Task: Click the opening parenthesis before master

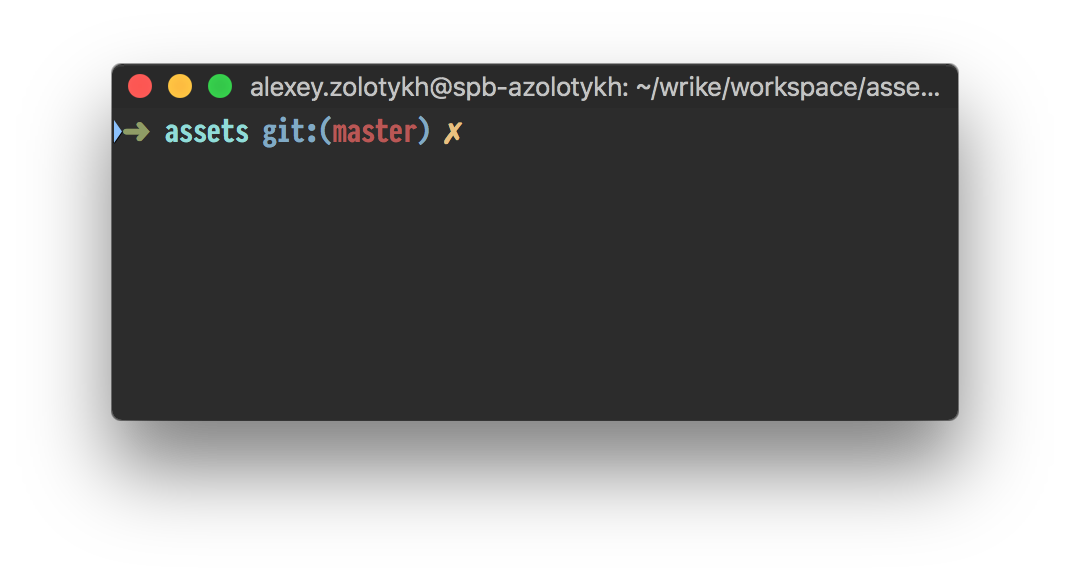Action: (x=326, y=131)
